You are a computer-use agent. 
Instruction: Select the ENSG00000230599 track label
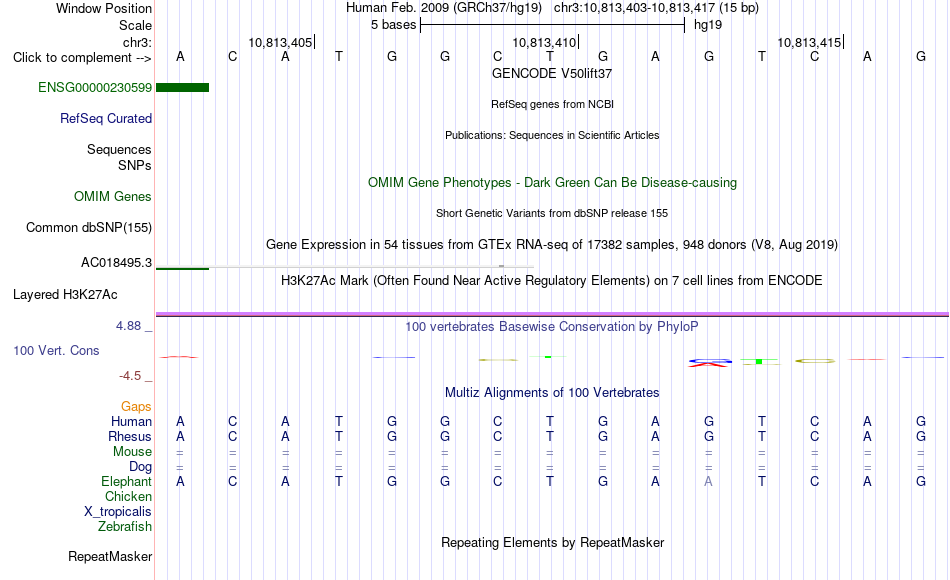(95, 87)
